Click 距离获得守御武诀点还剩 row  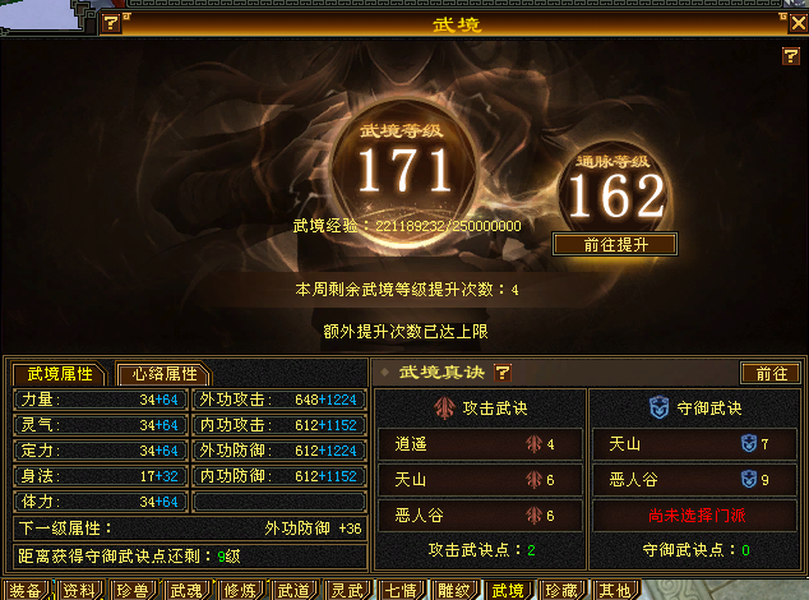(190, 556)
